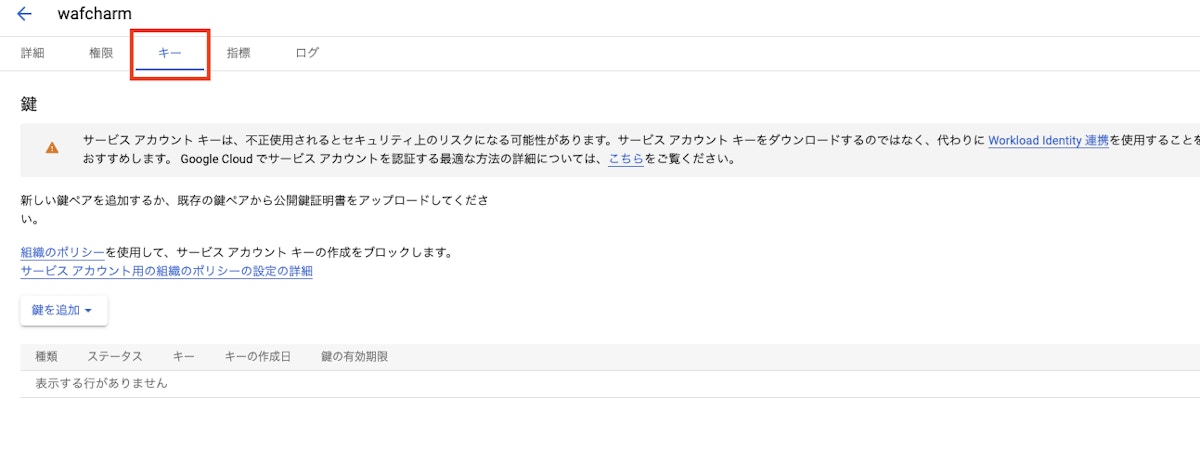Click the 鍵の有効期限 column header
This screenshot has width=1200, height=462.
354,357
